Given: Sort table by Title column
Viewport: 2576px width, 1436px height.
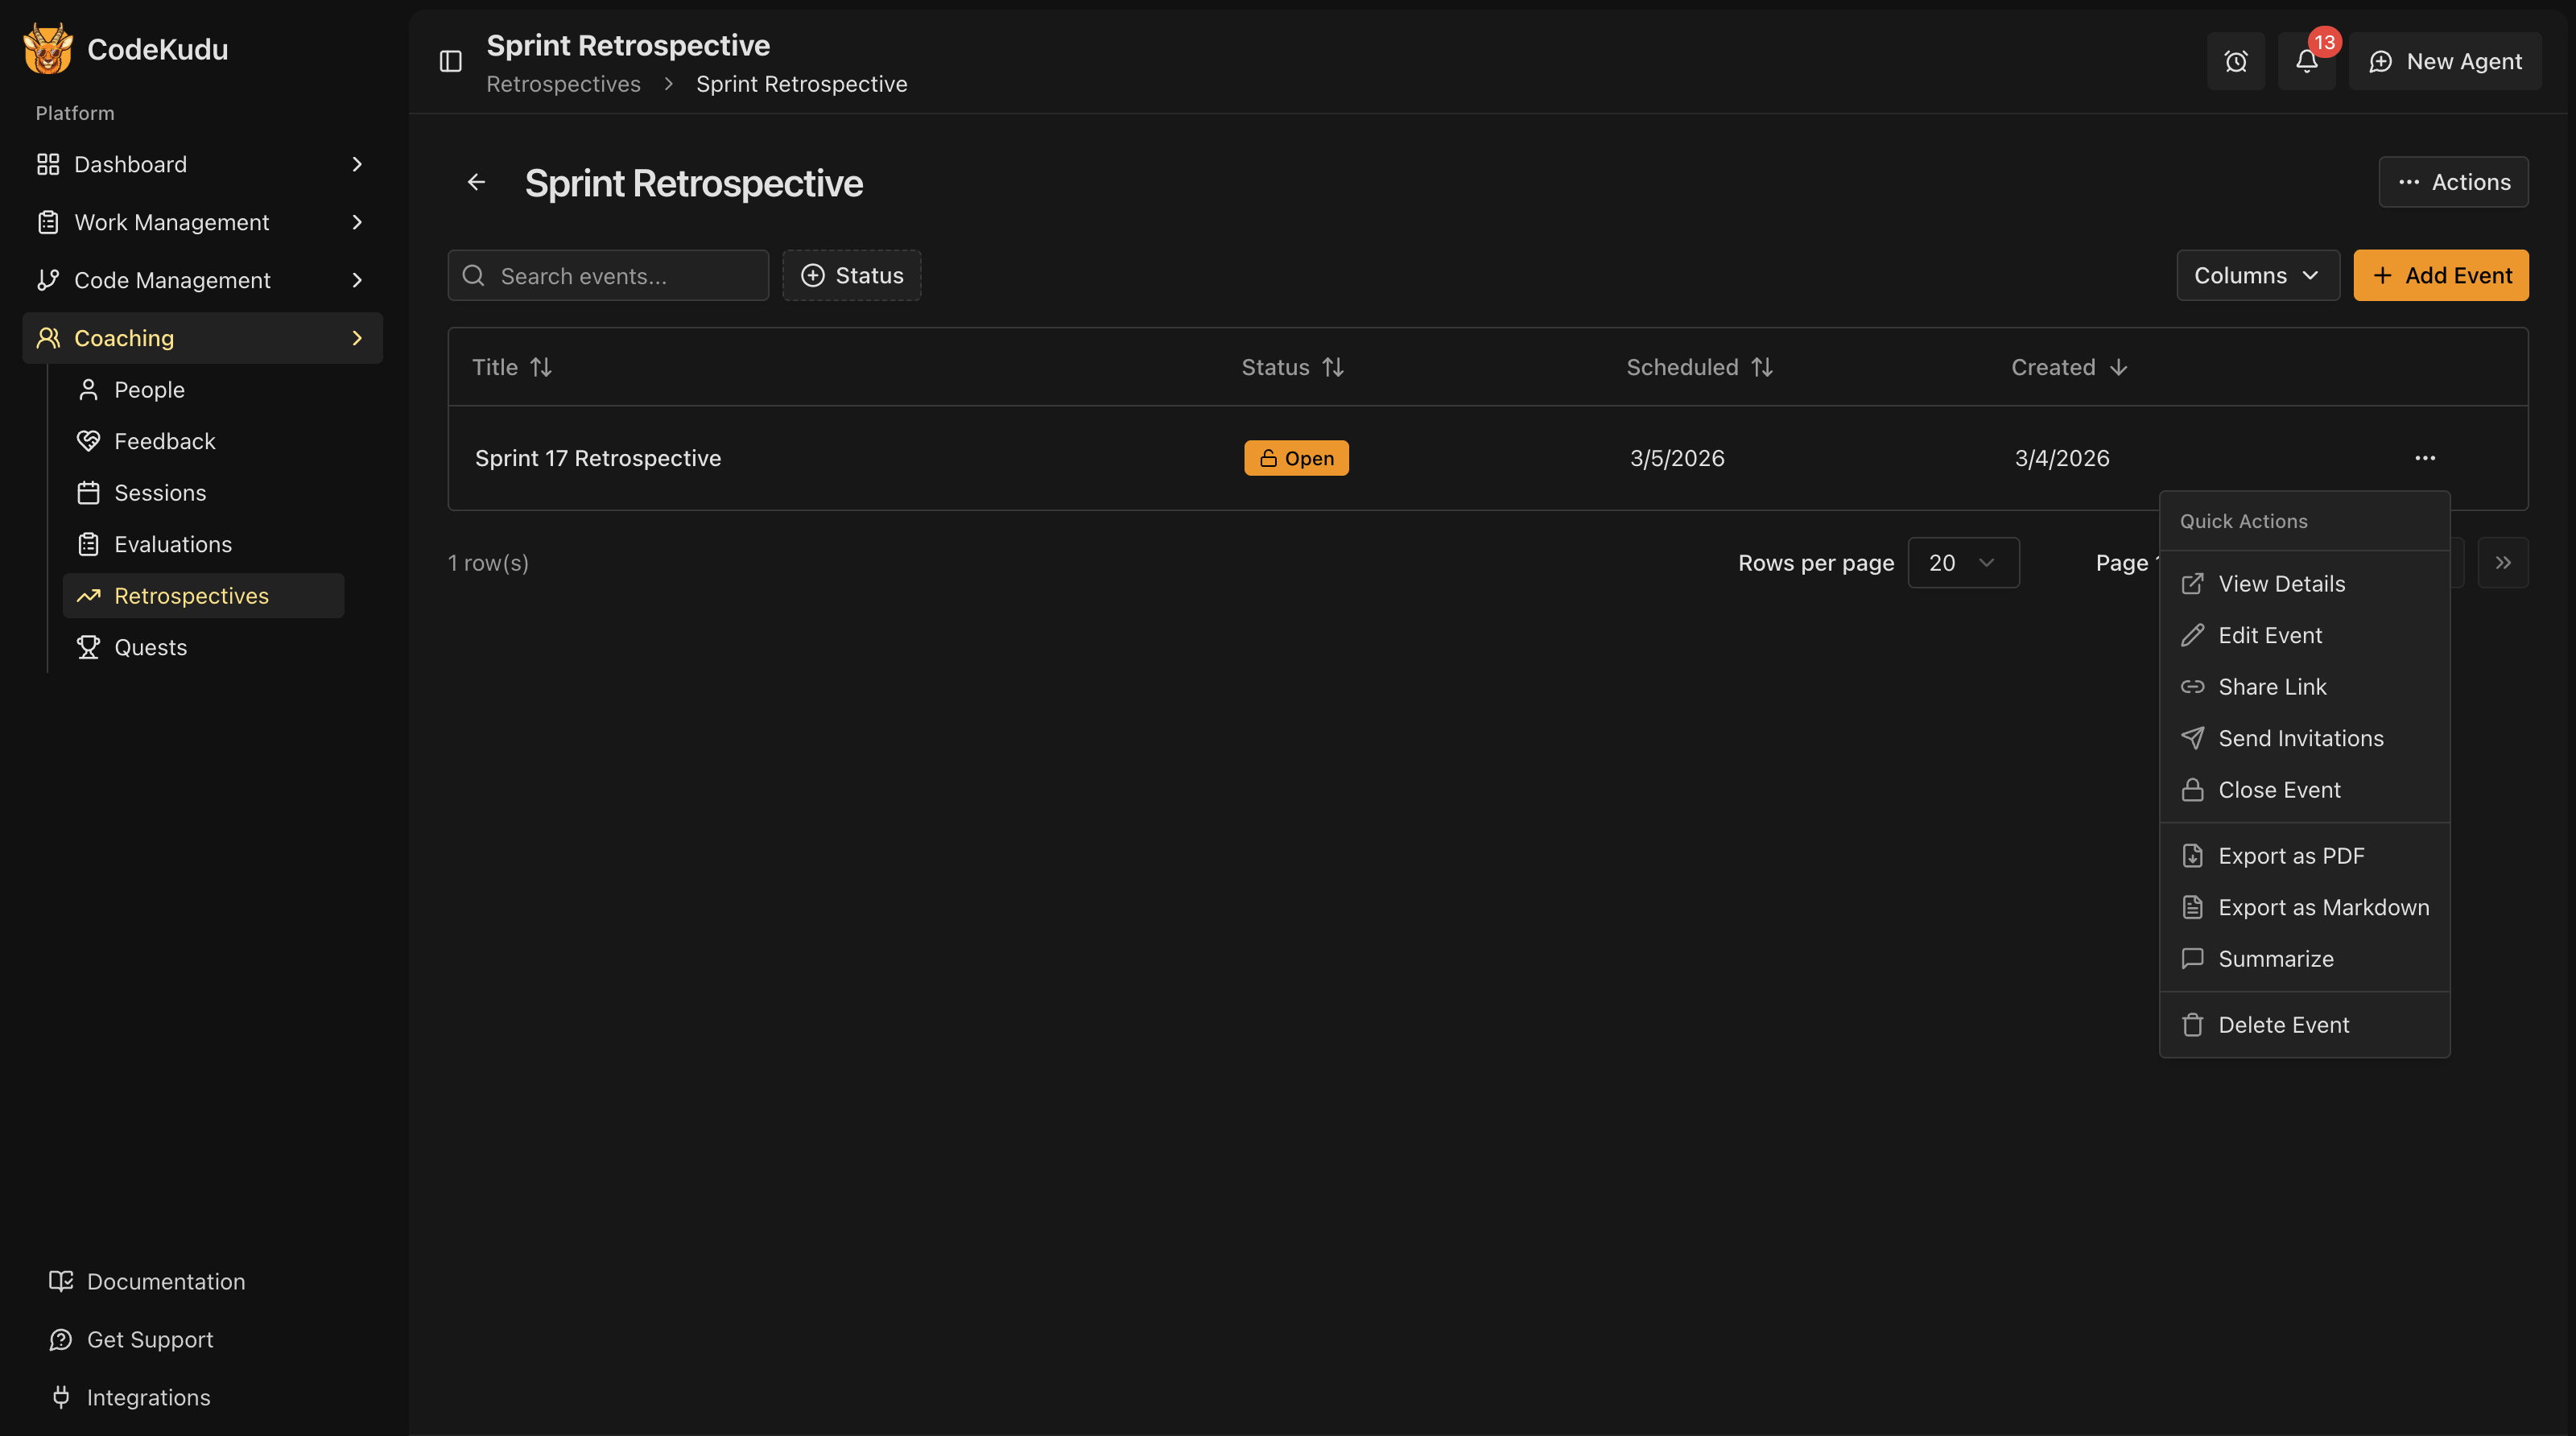Looking at the screenshot, I should (512, 367).
